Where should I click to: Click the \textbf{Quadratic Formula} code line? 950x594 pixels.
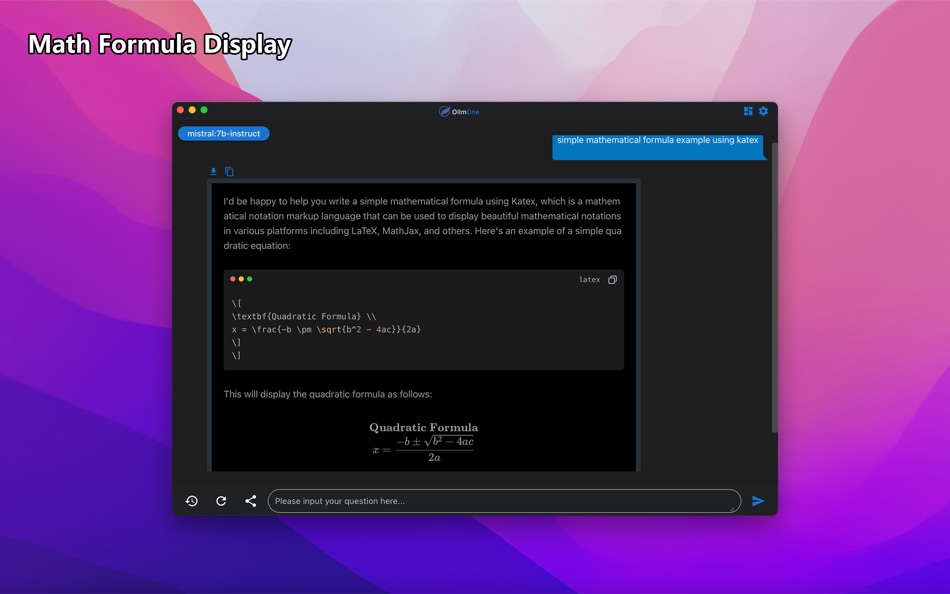pyautogui.click(x=304, y=316)
